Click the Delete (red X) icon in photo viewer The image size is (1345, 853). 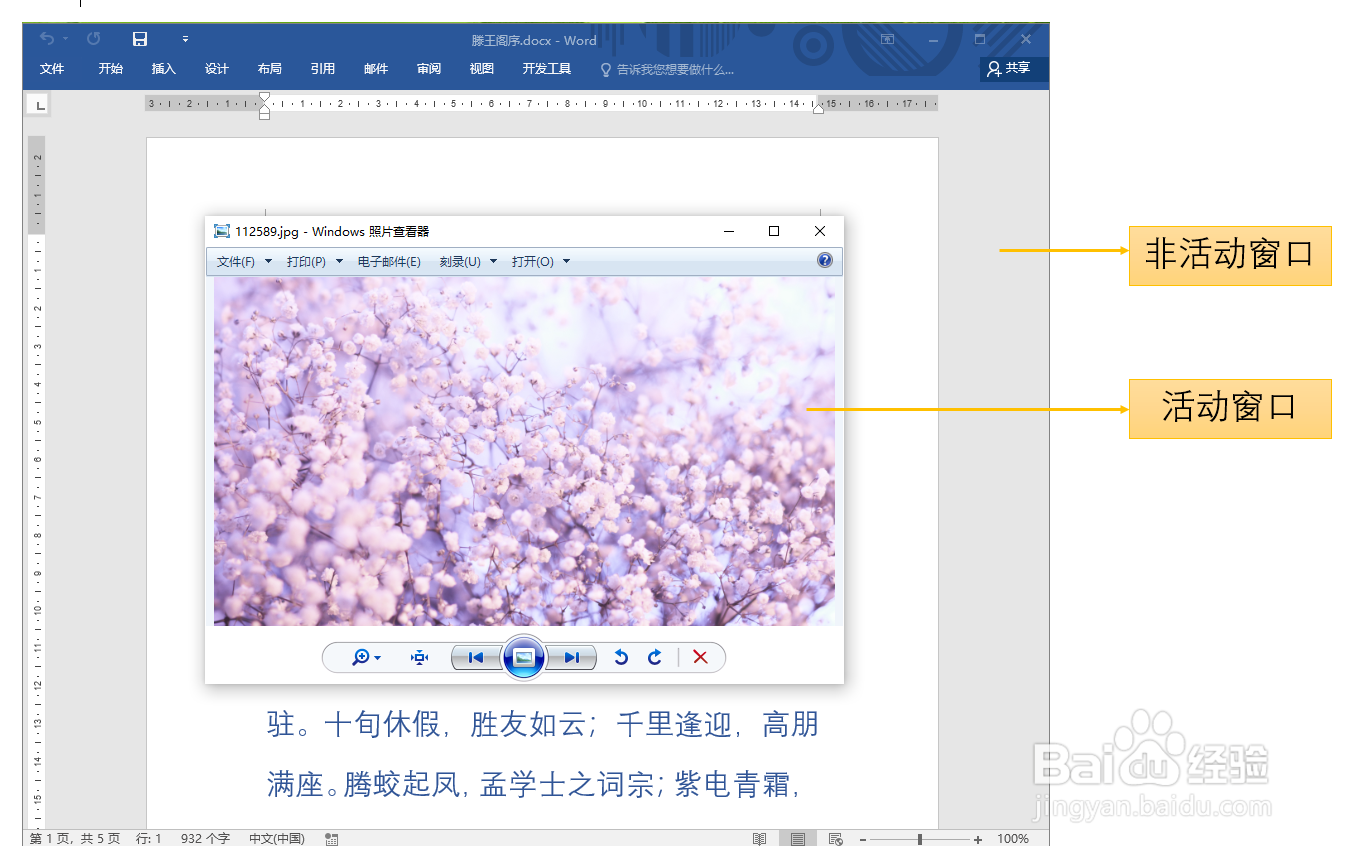pos(701,657)
